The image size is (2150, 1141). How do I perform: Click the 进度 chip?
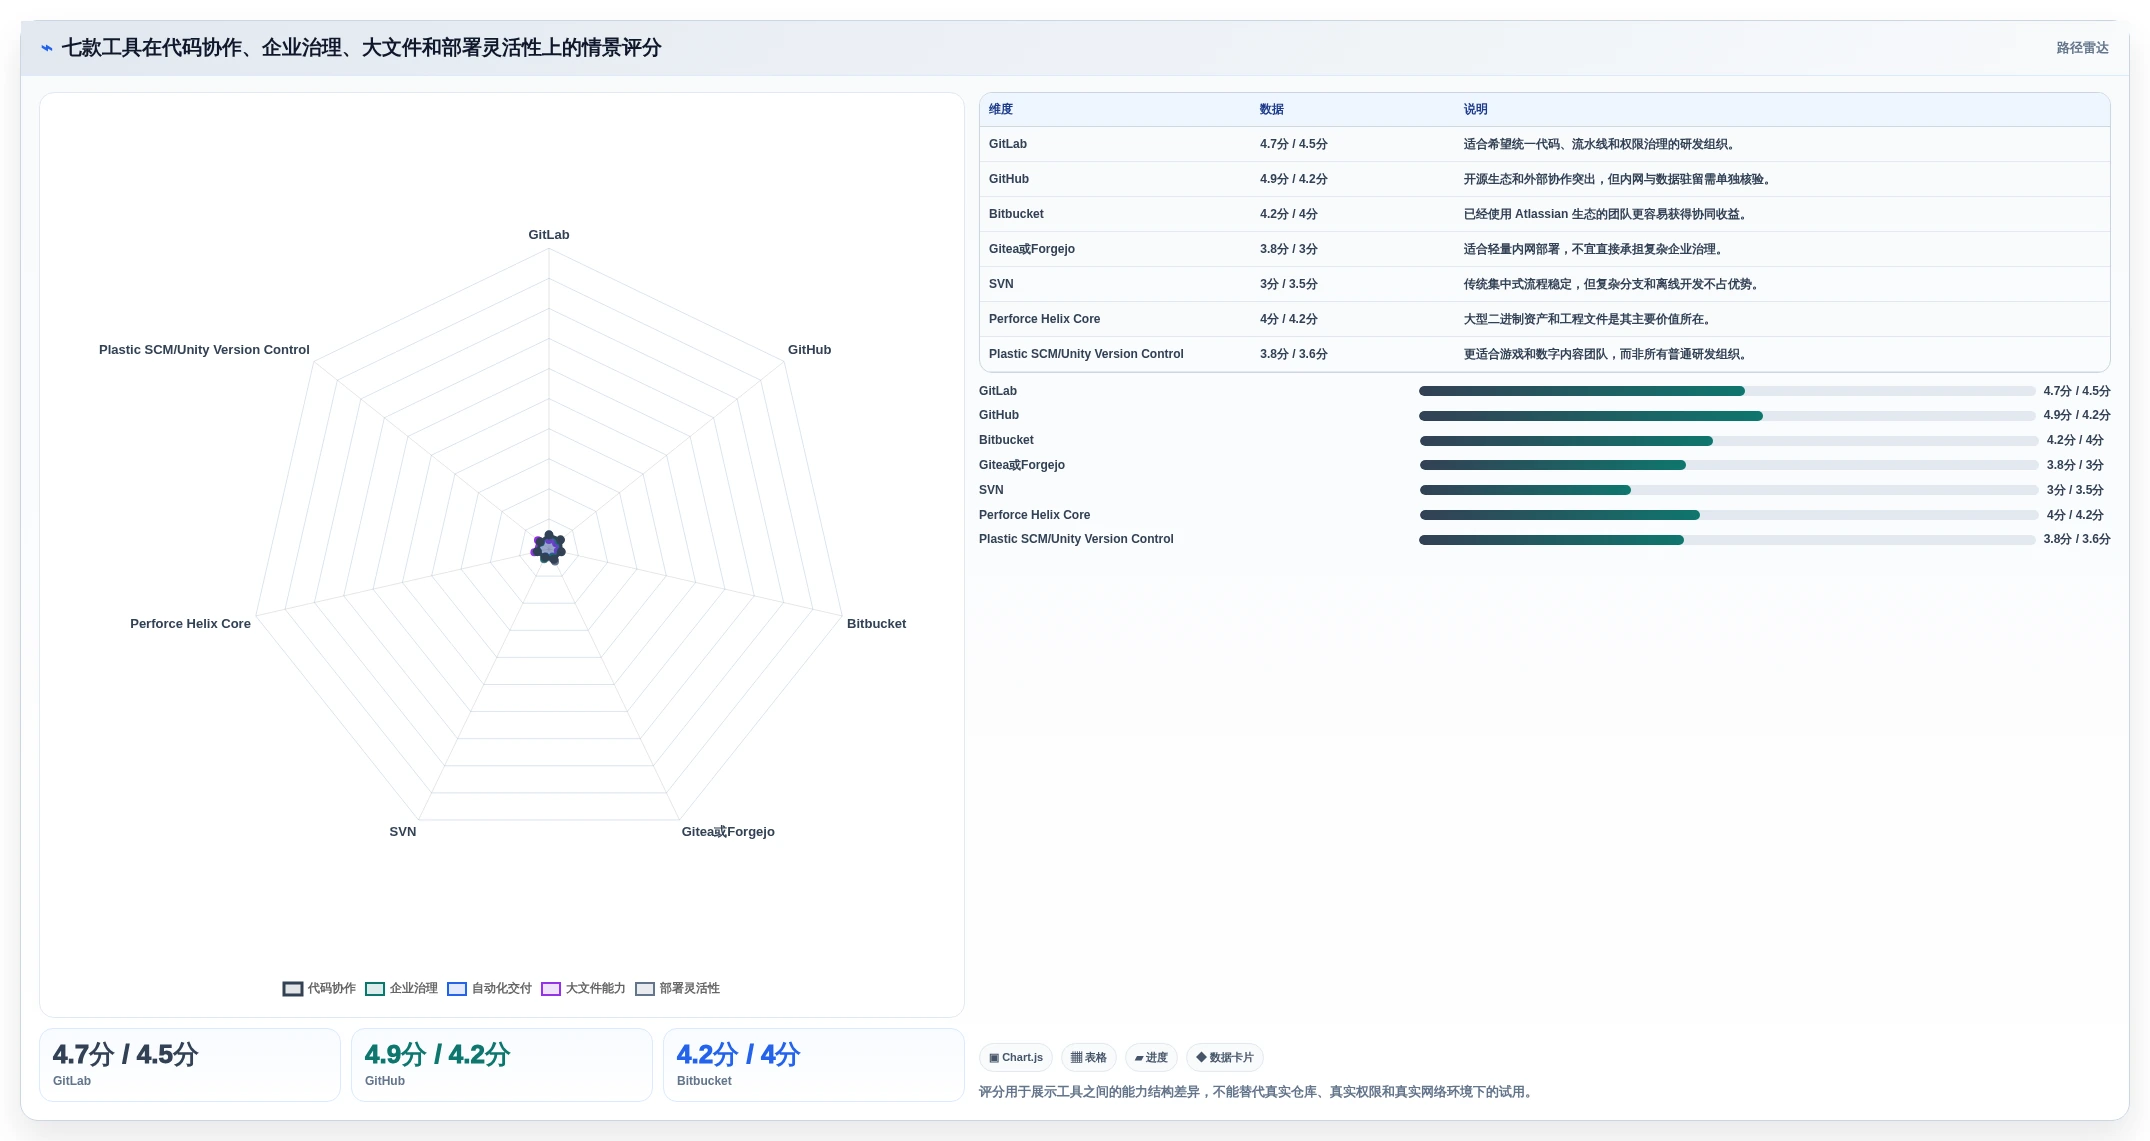click(x=1151, y=1057)
